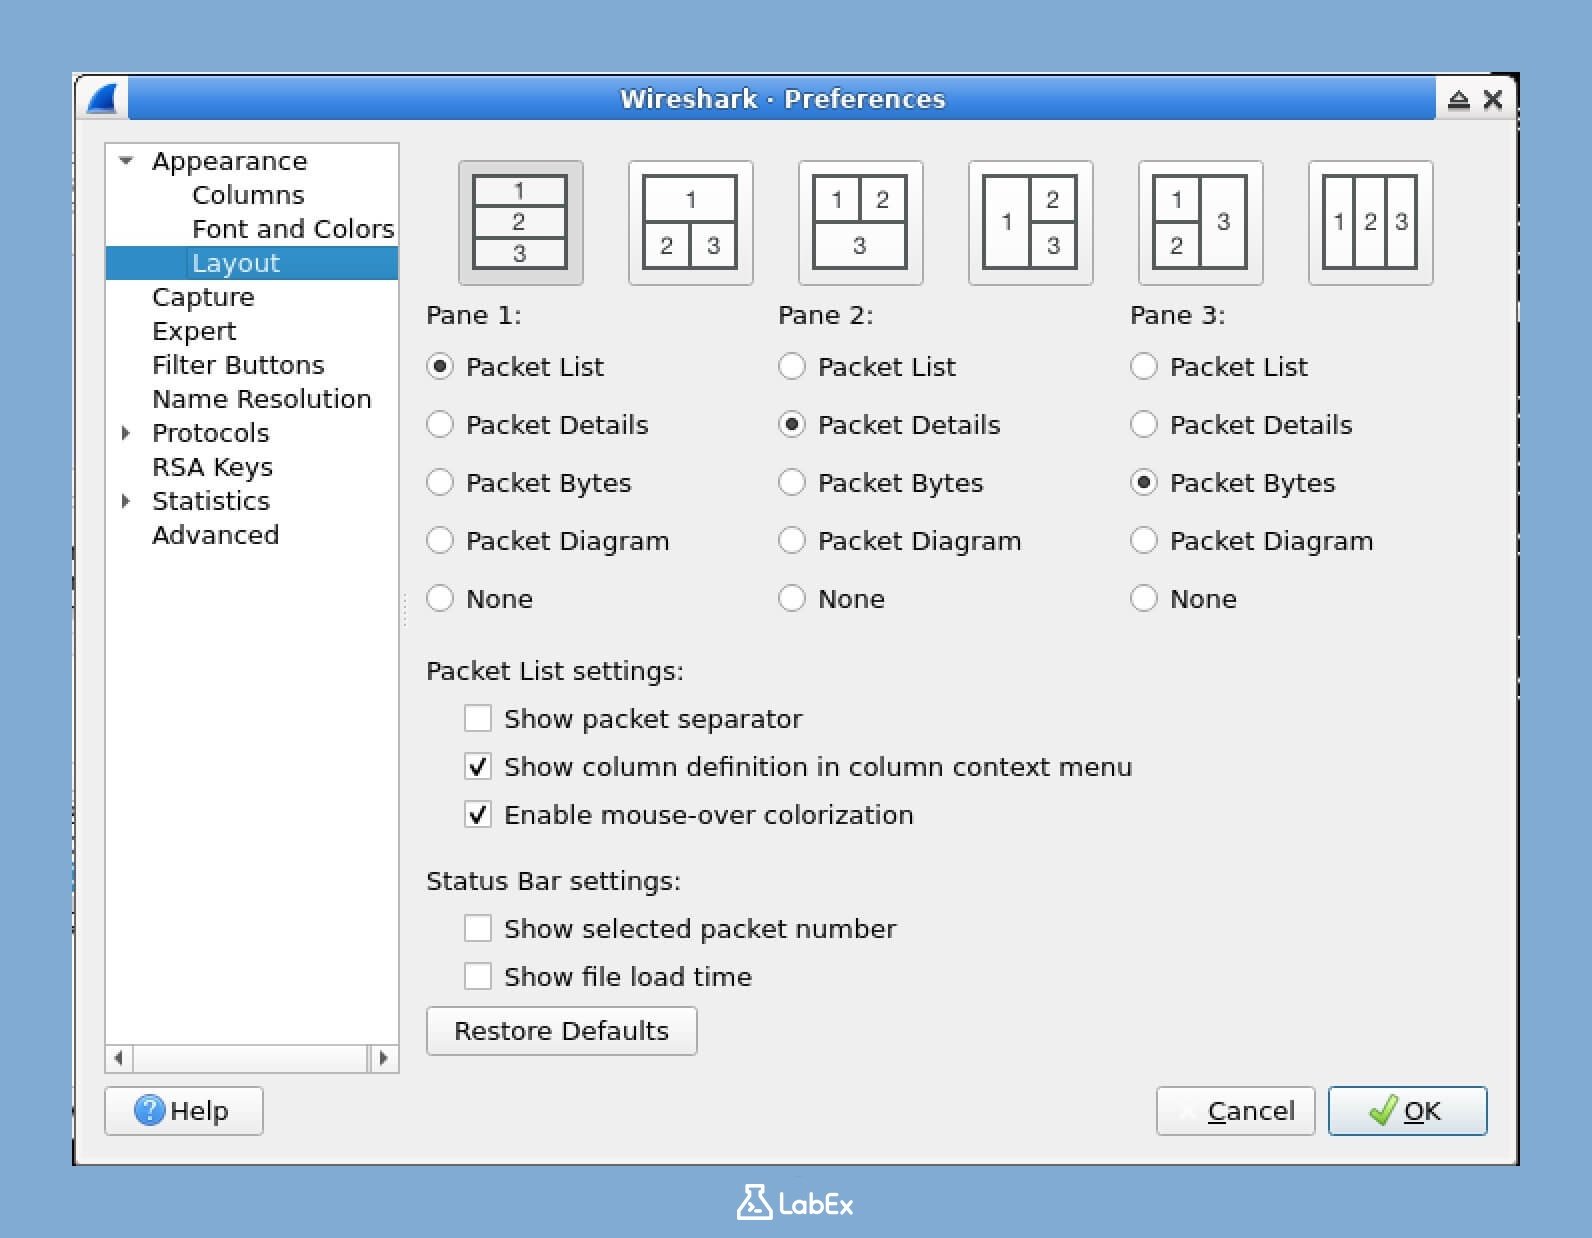Open the Protocols preferences section
This screenshot has width=1592, height=1238.
210,433
